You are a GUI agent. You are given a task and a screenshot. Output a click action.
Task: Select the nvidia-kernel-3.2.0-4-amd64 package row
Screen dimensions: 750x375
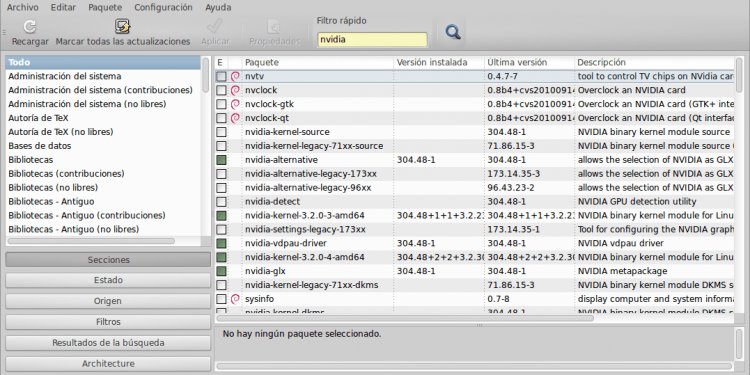(474, 257)
